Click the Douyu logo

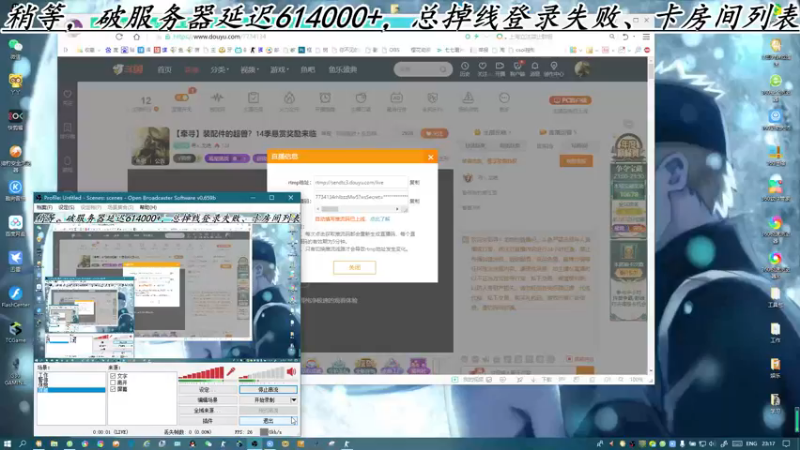point(128,69)
